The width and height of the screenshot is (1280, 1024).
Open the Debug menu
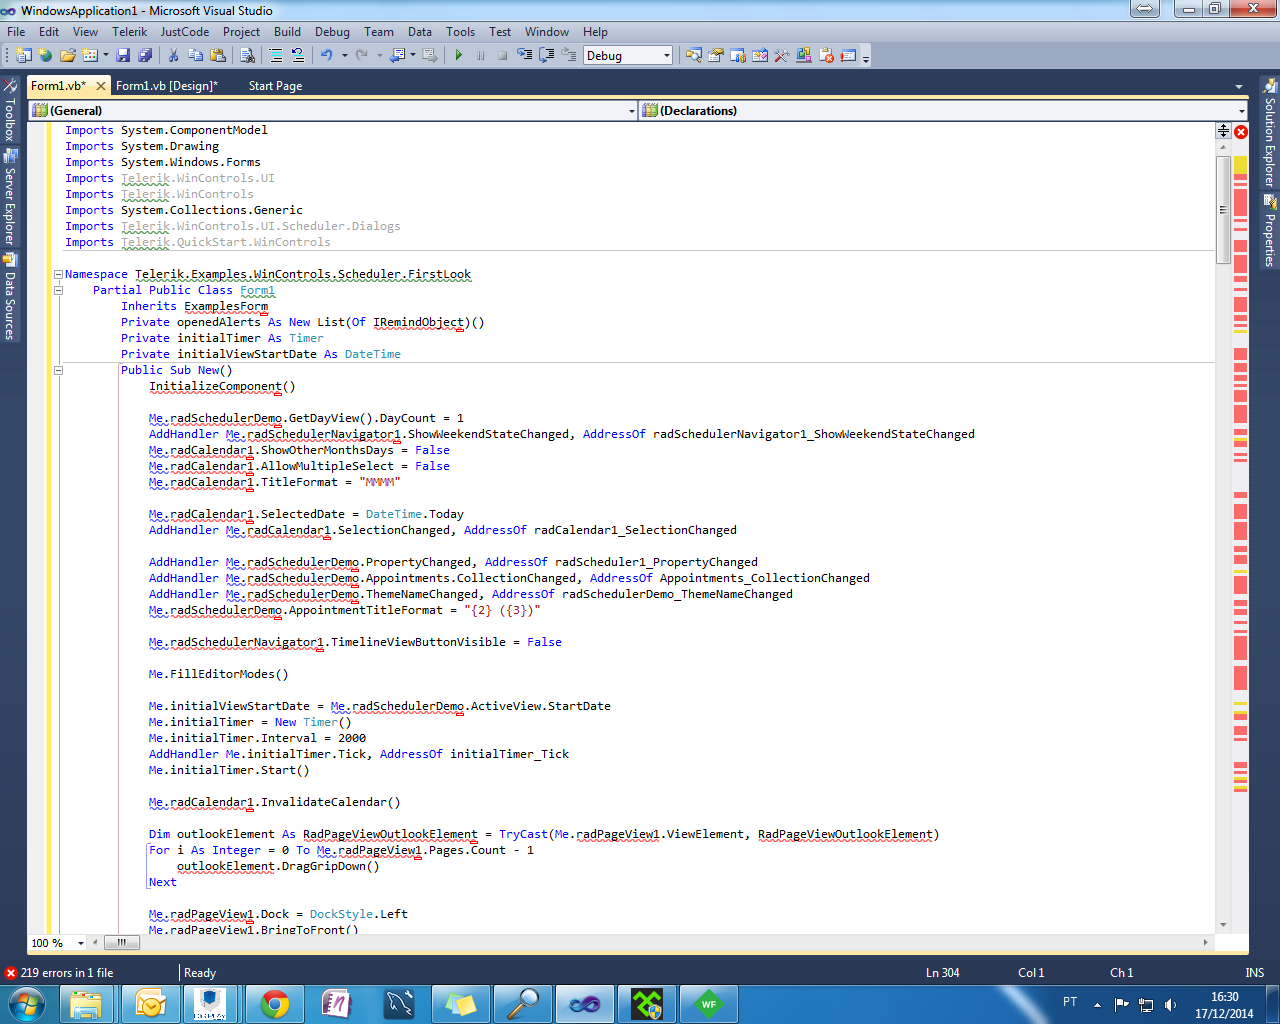332,32
